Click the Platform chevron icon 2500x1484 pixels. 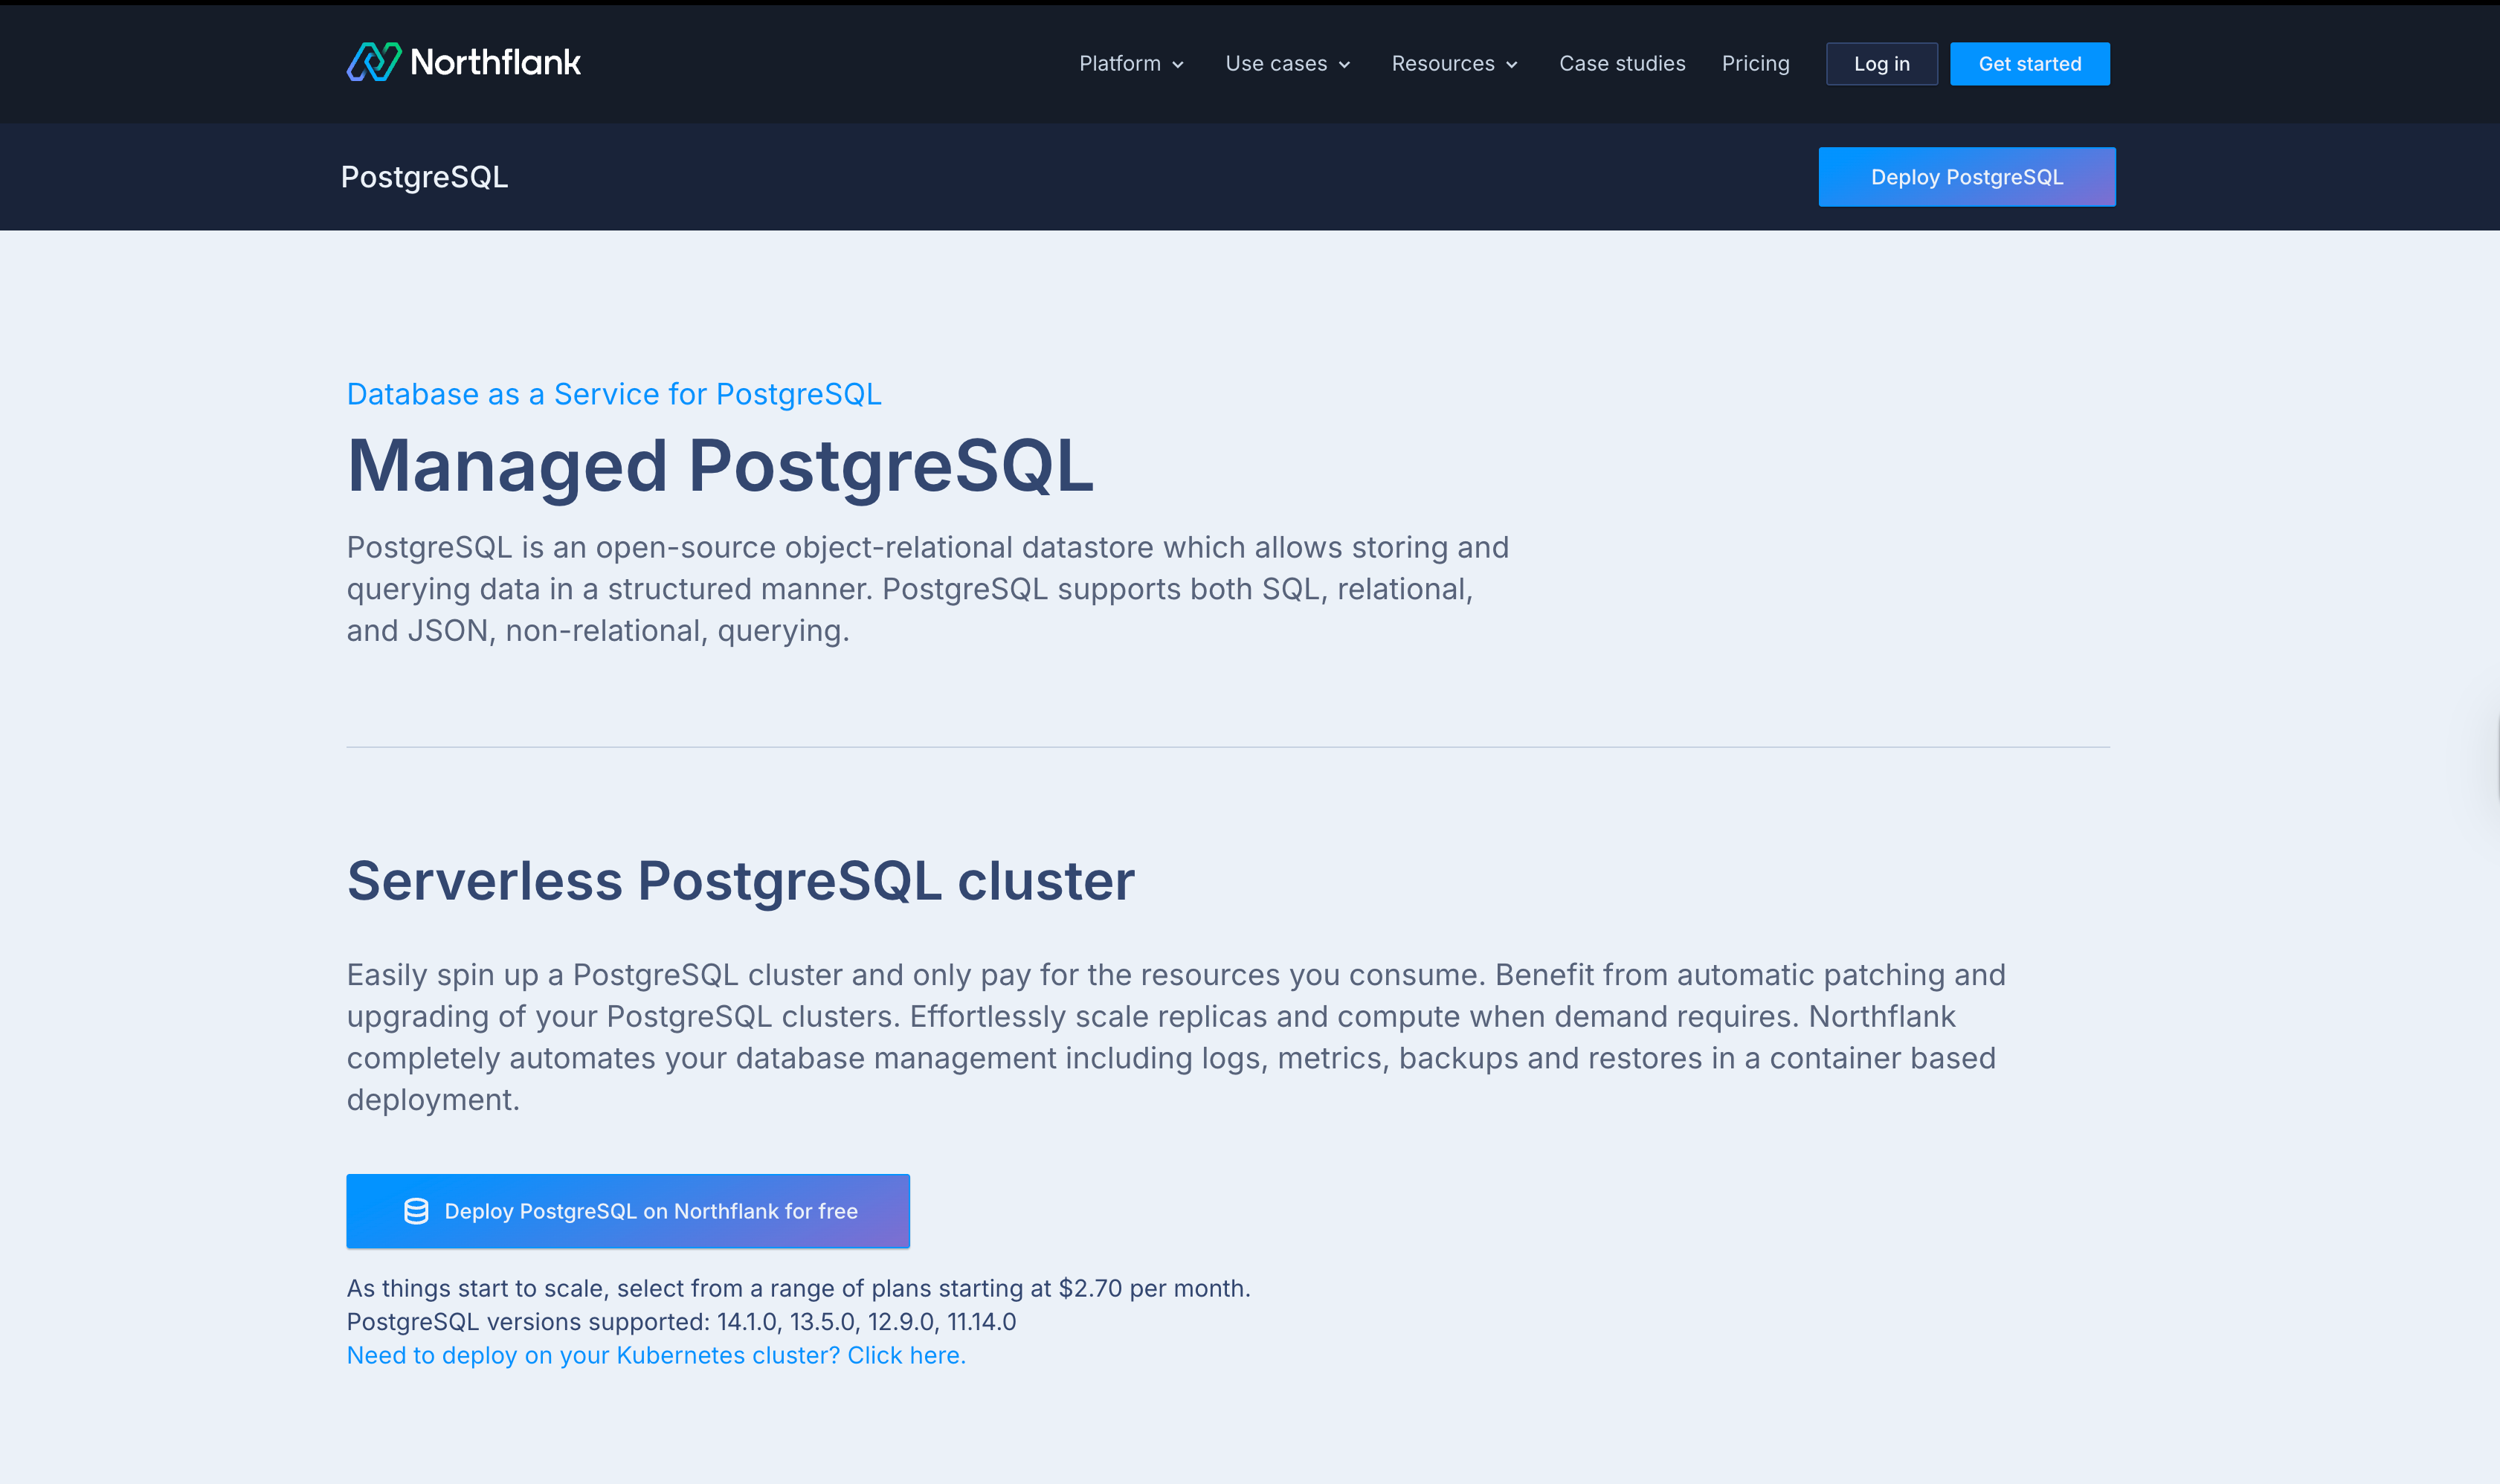(1178, 64)
